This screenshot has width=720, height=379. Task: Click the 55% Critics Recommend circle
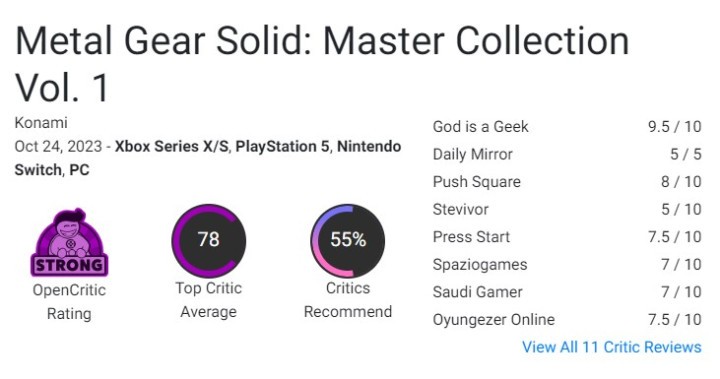(348, 241)
